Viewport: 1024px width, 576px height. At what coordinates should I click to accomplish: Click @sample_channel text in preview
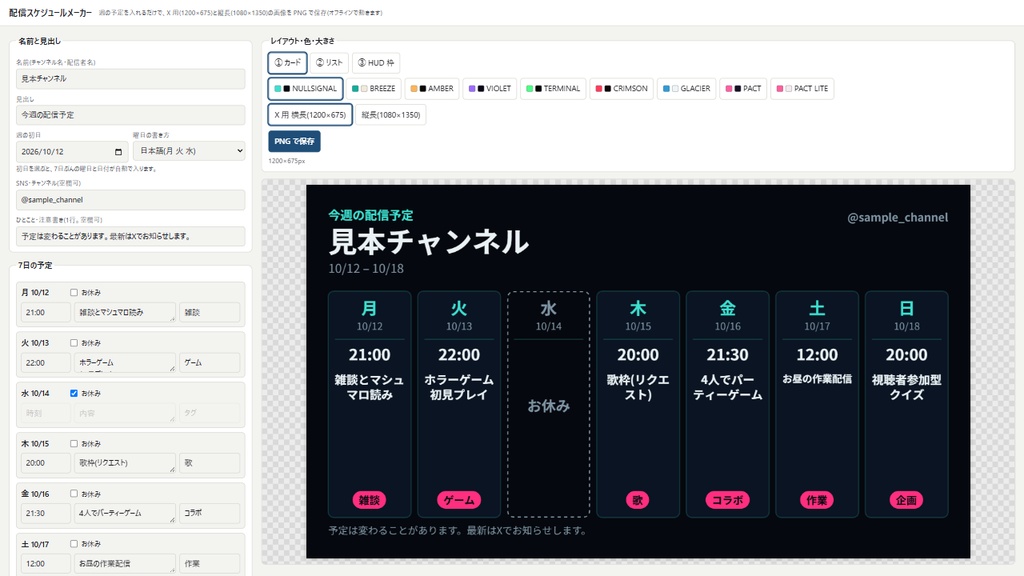pos(897,217)
